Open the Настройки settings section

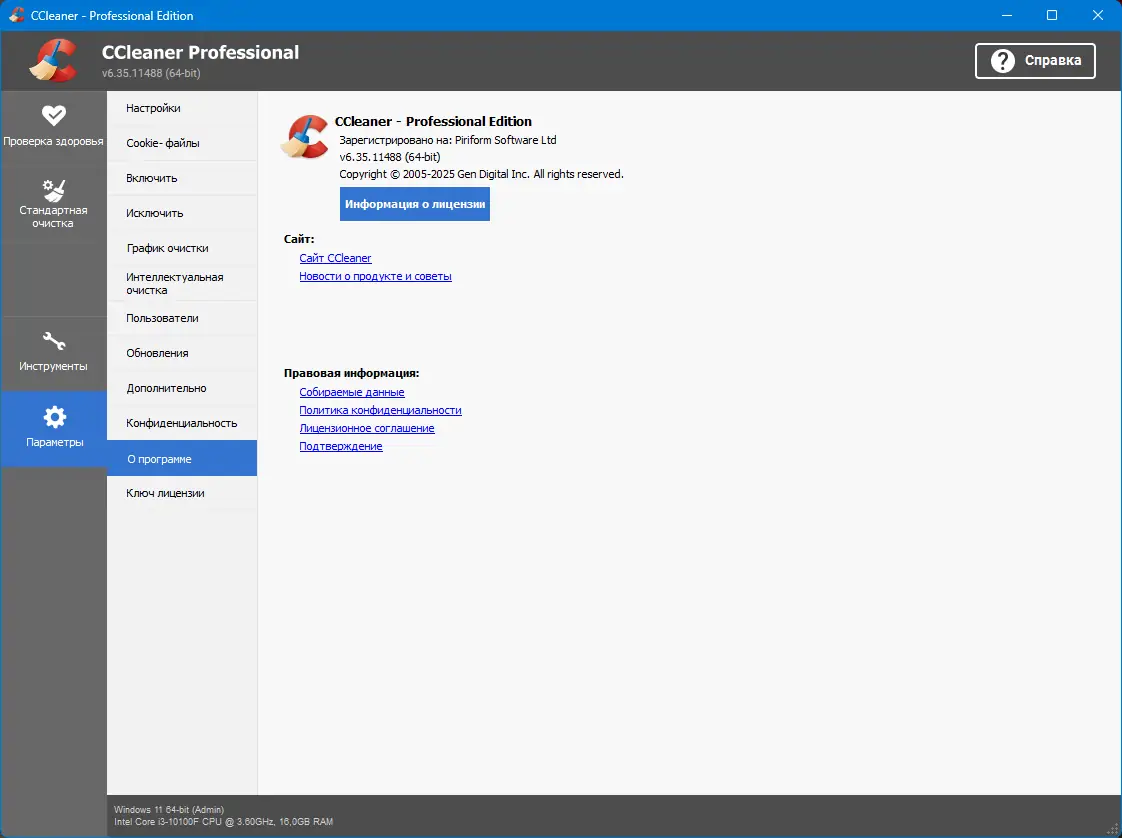(182, 108)
